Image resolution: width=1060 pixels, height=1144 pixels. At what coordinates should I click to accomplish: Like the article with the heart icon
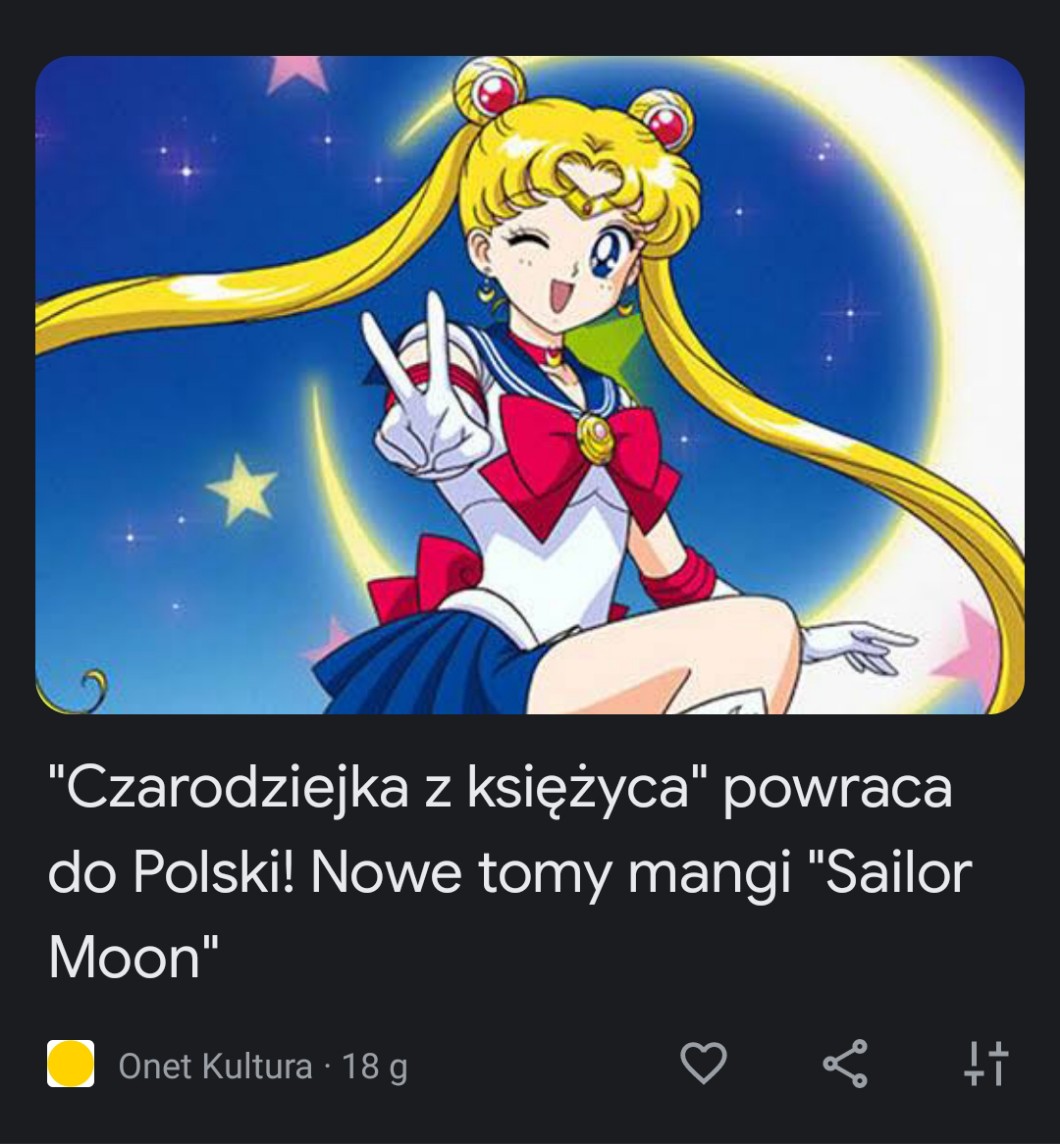(x=703, y=1063)
